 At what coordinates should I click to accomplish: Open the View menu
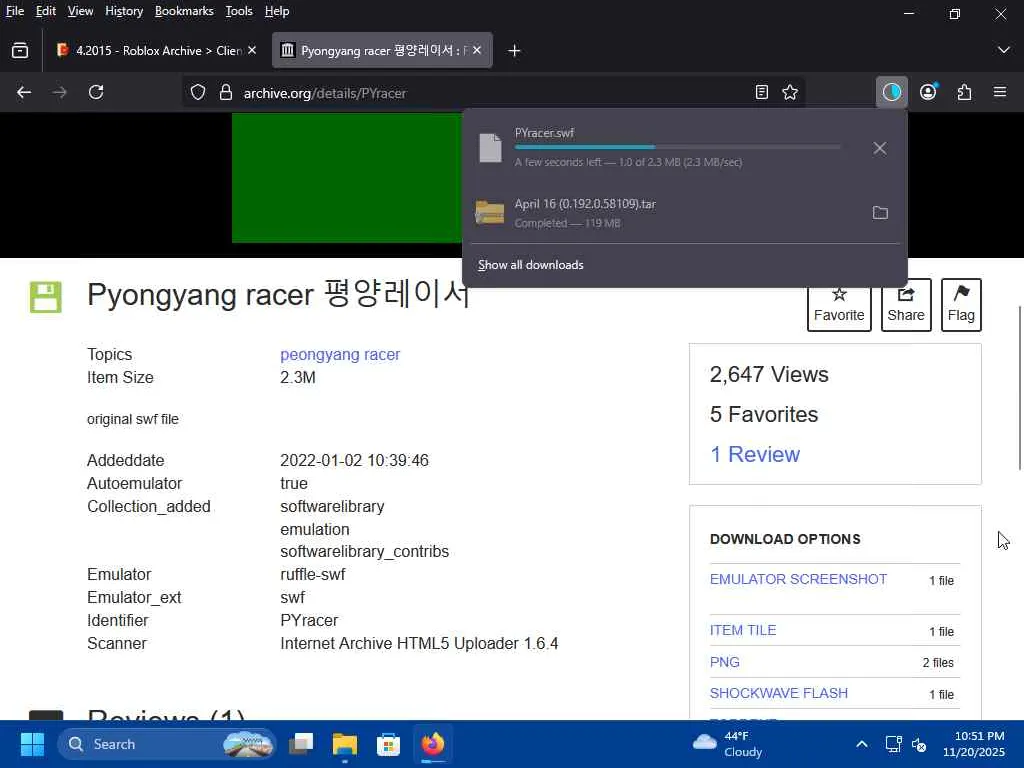coord(80,11)
